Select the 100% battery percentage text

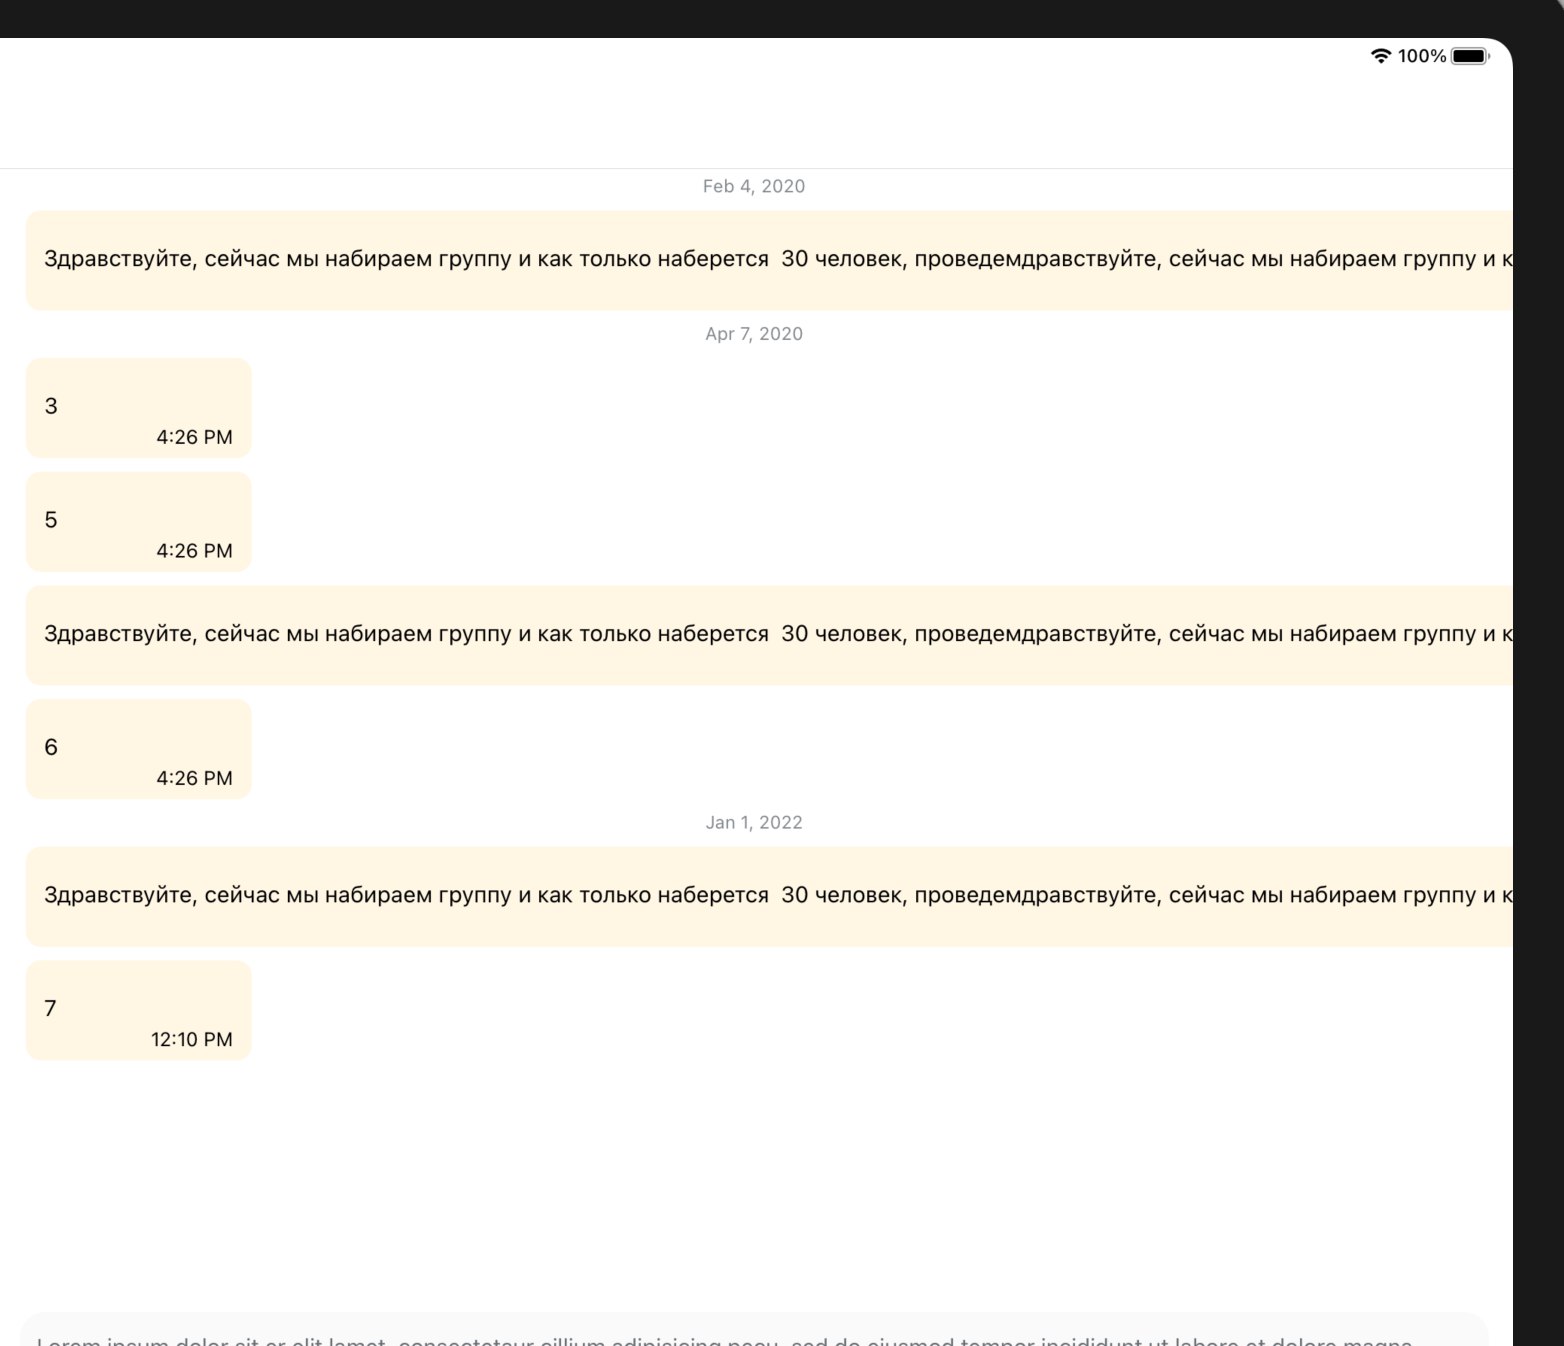click(x=1421, y=56)
